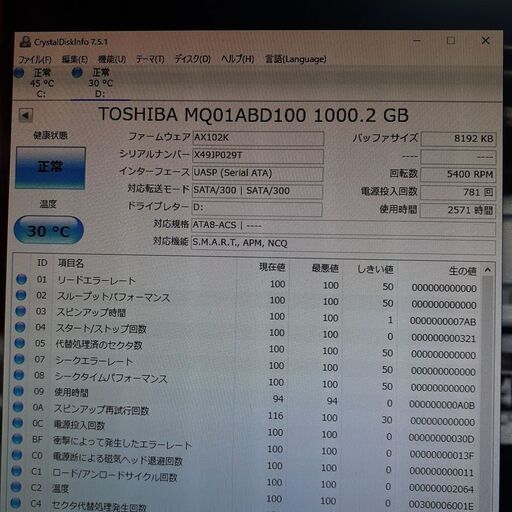
Task: Click status icon of row 07 シークエラーレート
Action: pos(19,359)
